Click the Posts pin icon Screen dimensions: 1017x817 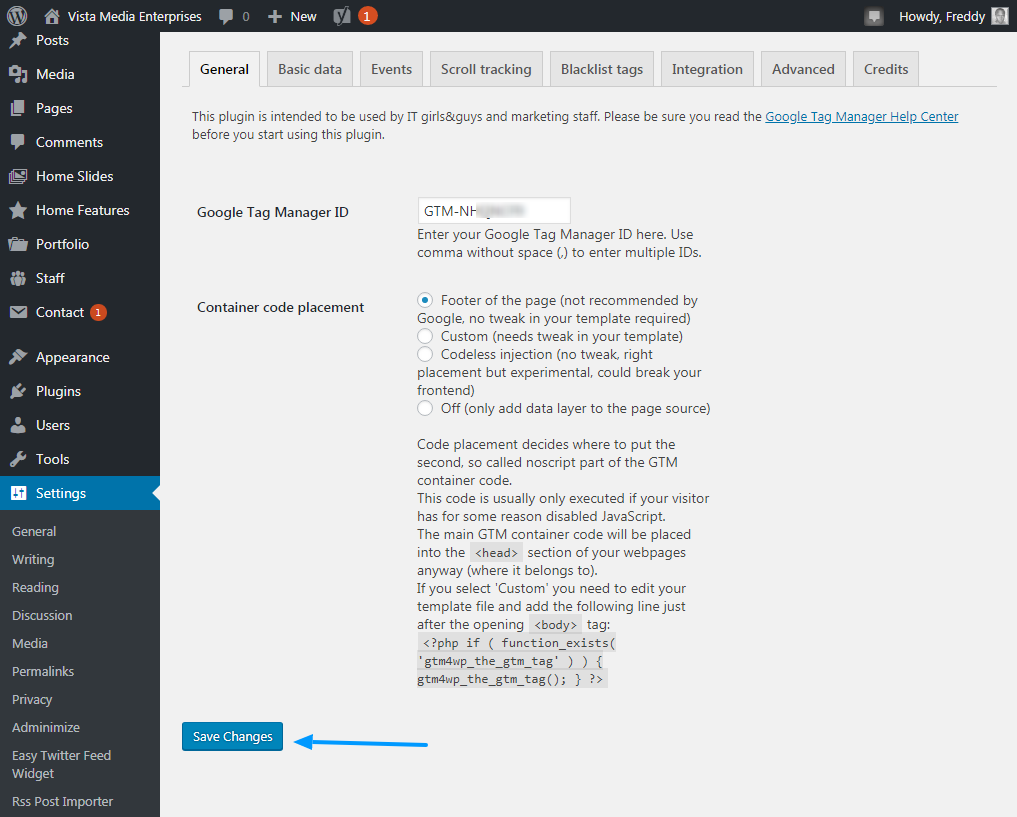pyautogui.click(x=18, y=40)
